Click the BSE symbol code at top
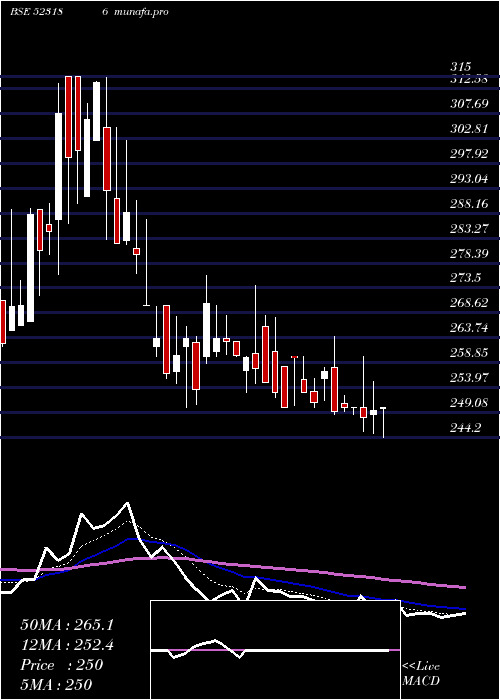This screenshot has width=500, height=700. [36, 12]
